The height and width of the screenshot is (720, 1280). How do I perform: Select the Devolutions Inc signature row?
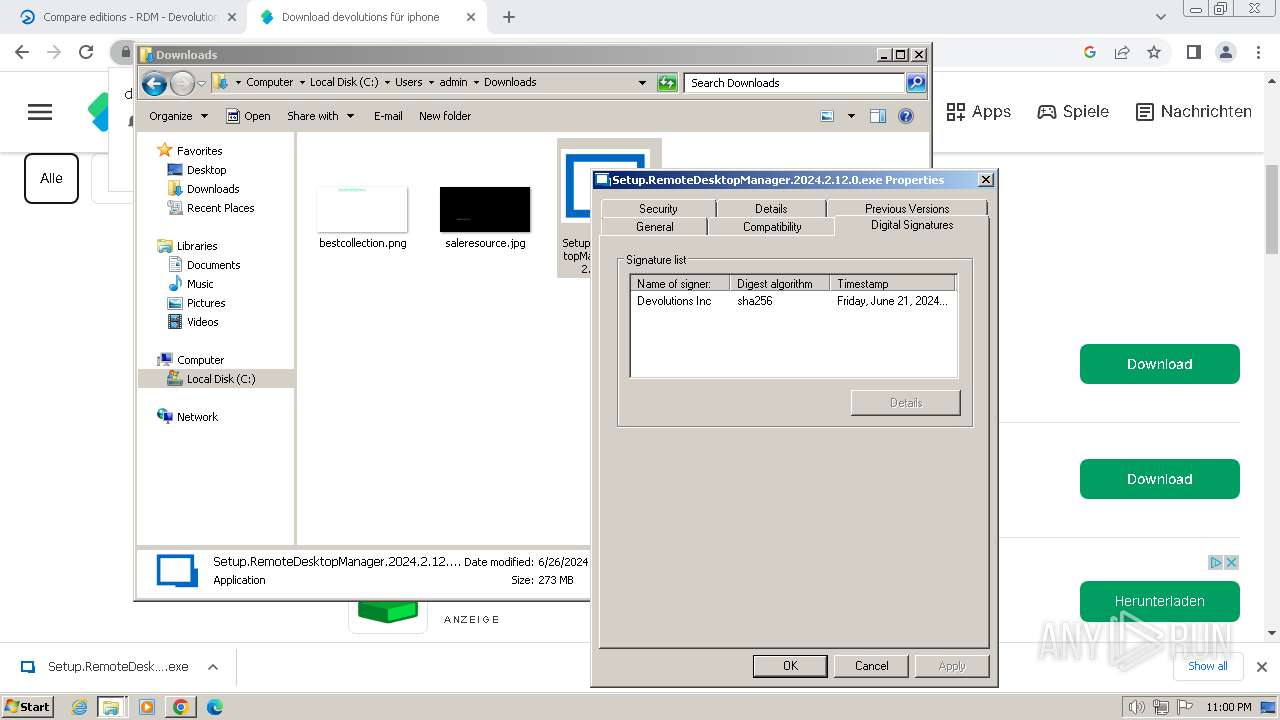click(793, 301)
